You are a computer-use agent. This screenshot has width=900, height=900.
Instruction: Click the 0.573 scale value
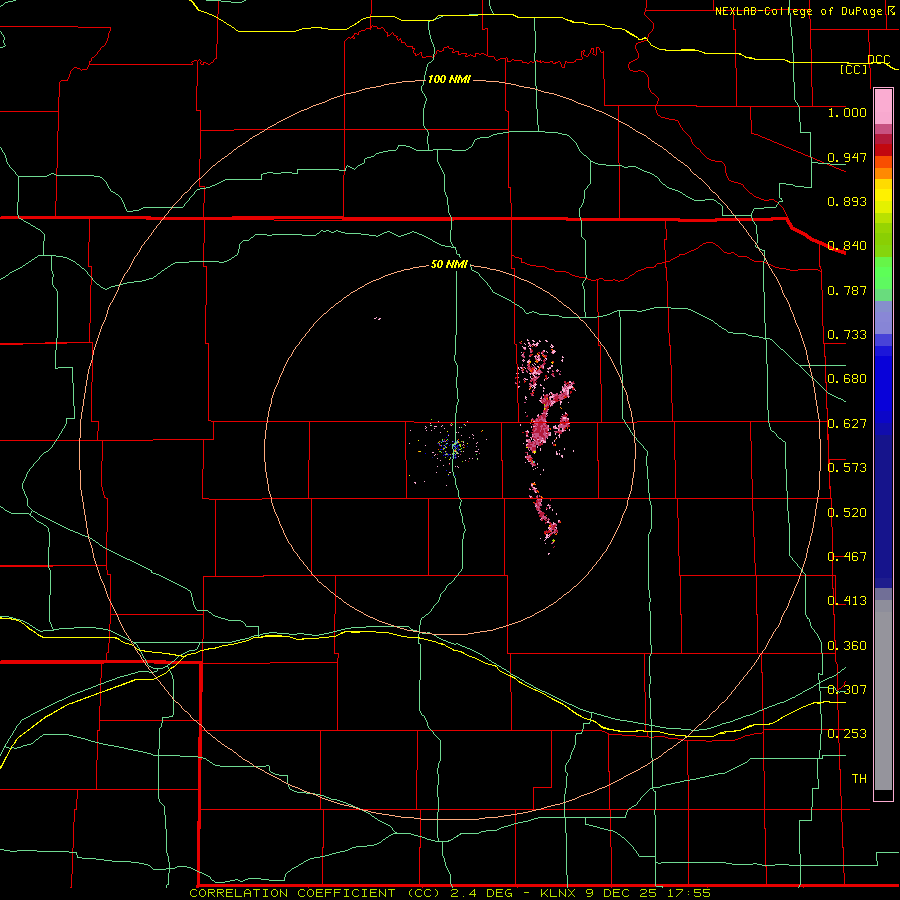[847, 468]
